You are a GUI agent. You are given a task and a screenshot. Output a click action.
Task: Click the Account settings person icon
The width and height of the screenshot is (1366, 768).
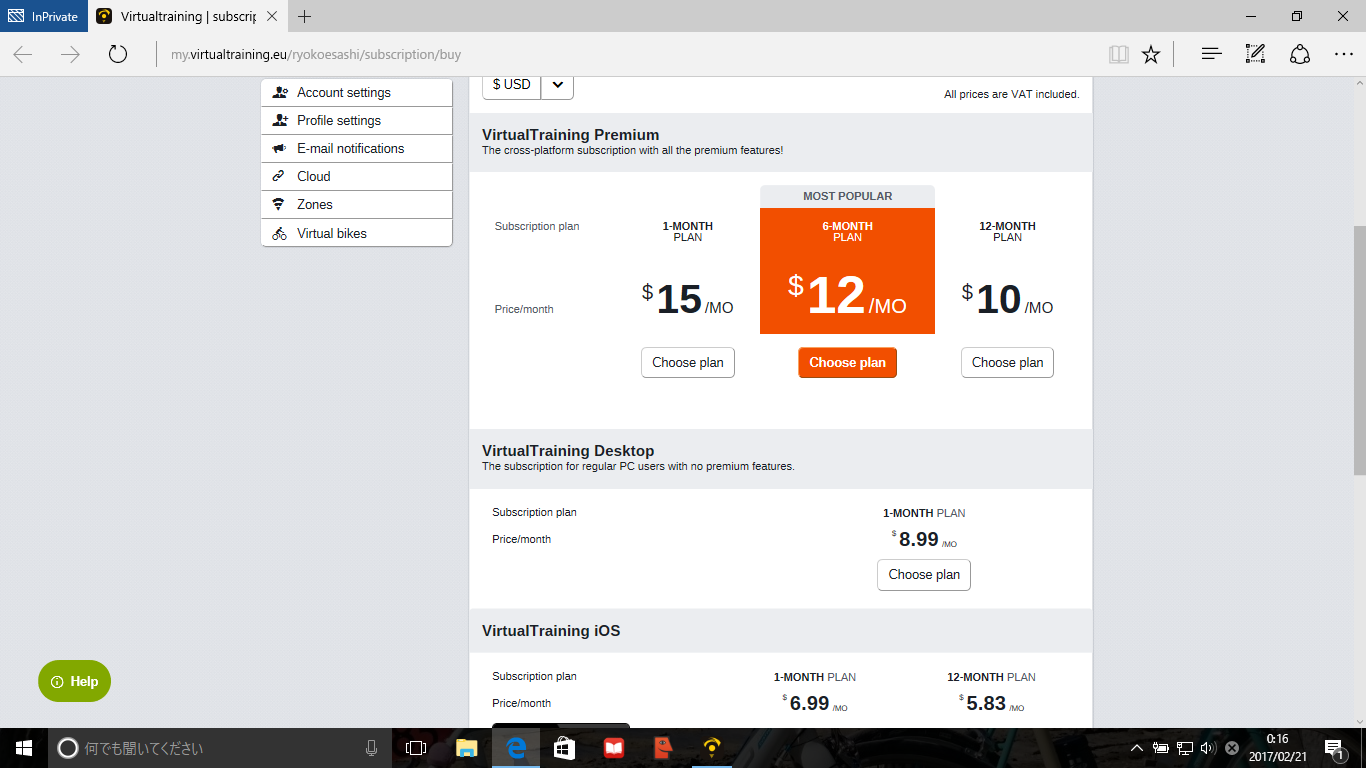pyautogui.click(x=280, y=92)
